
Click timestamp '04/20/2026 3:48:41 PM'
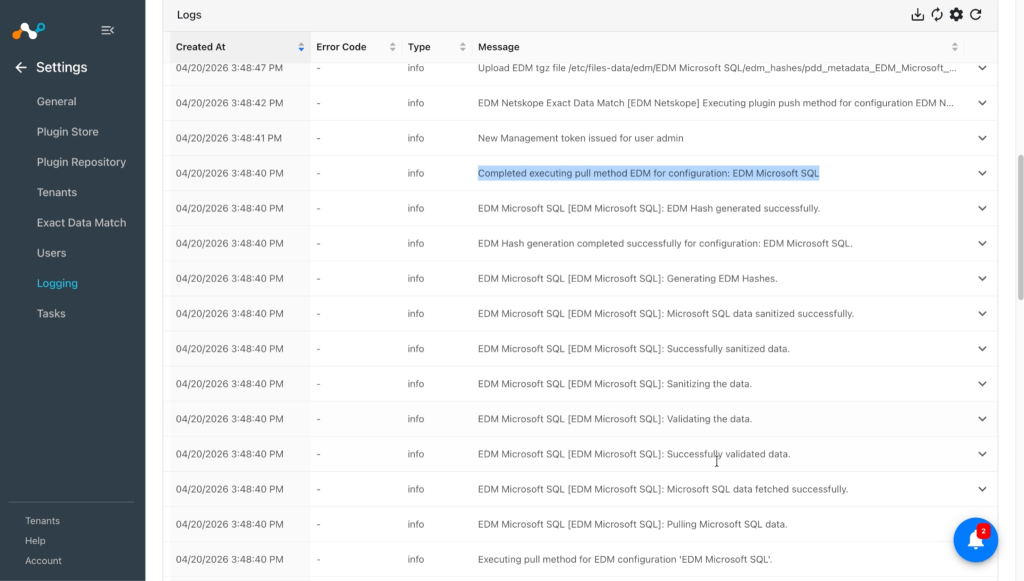pos(229,138)
